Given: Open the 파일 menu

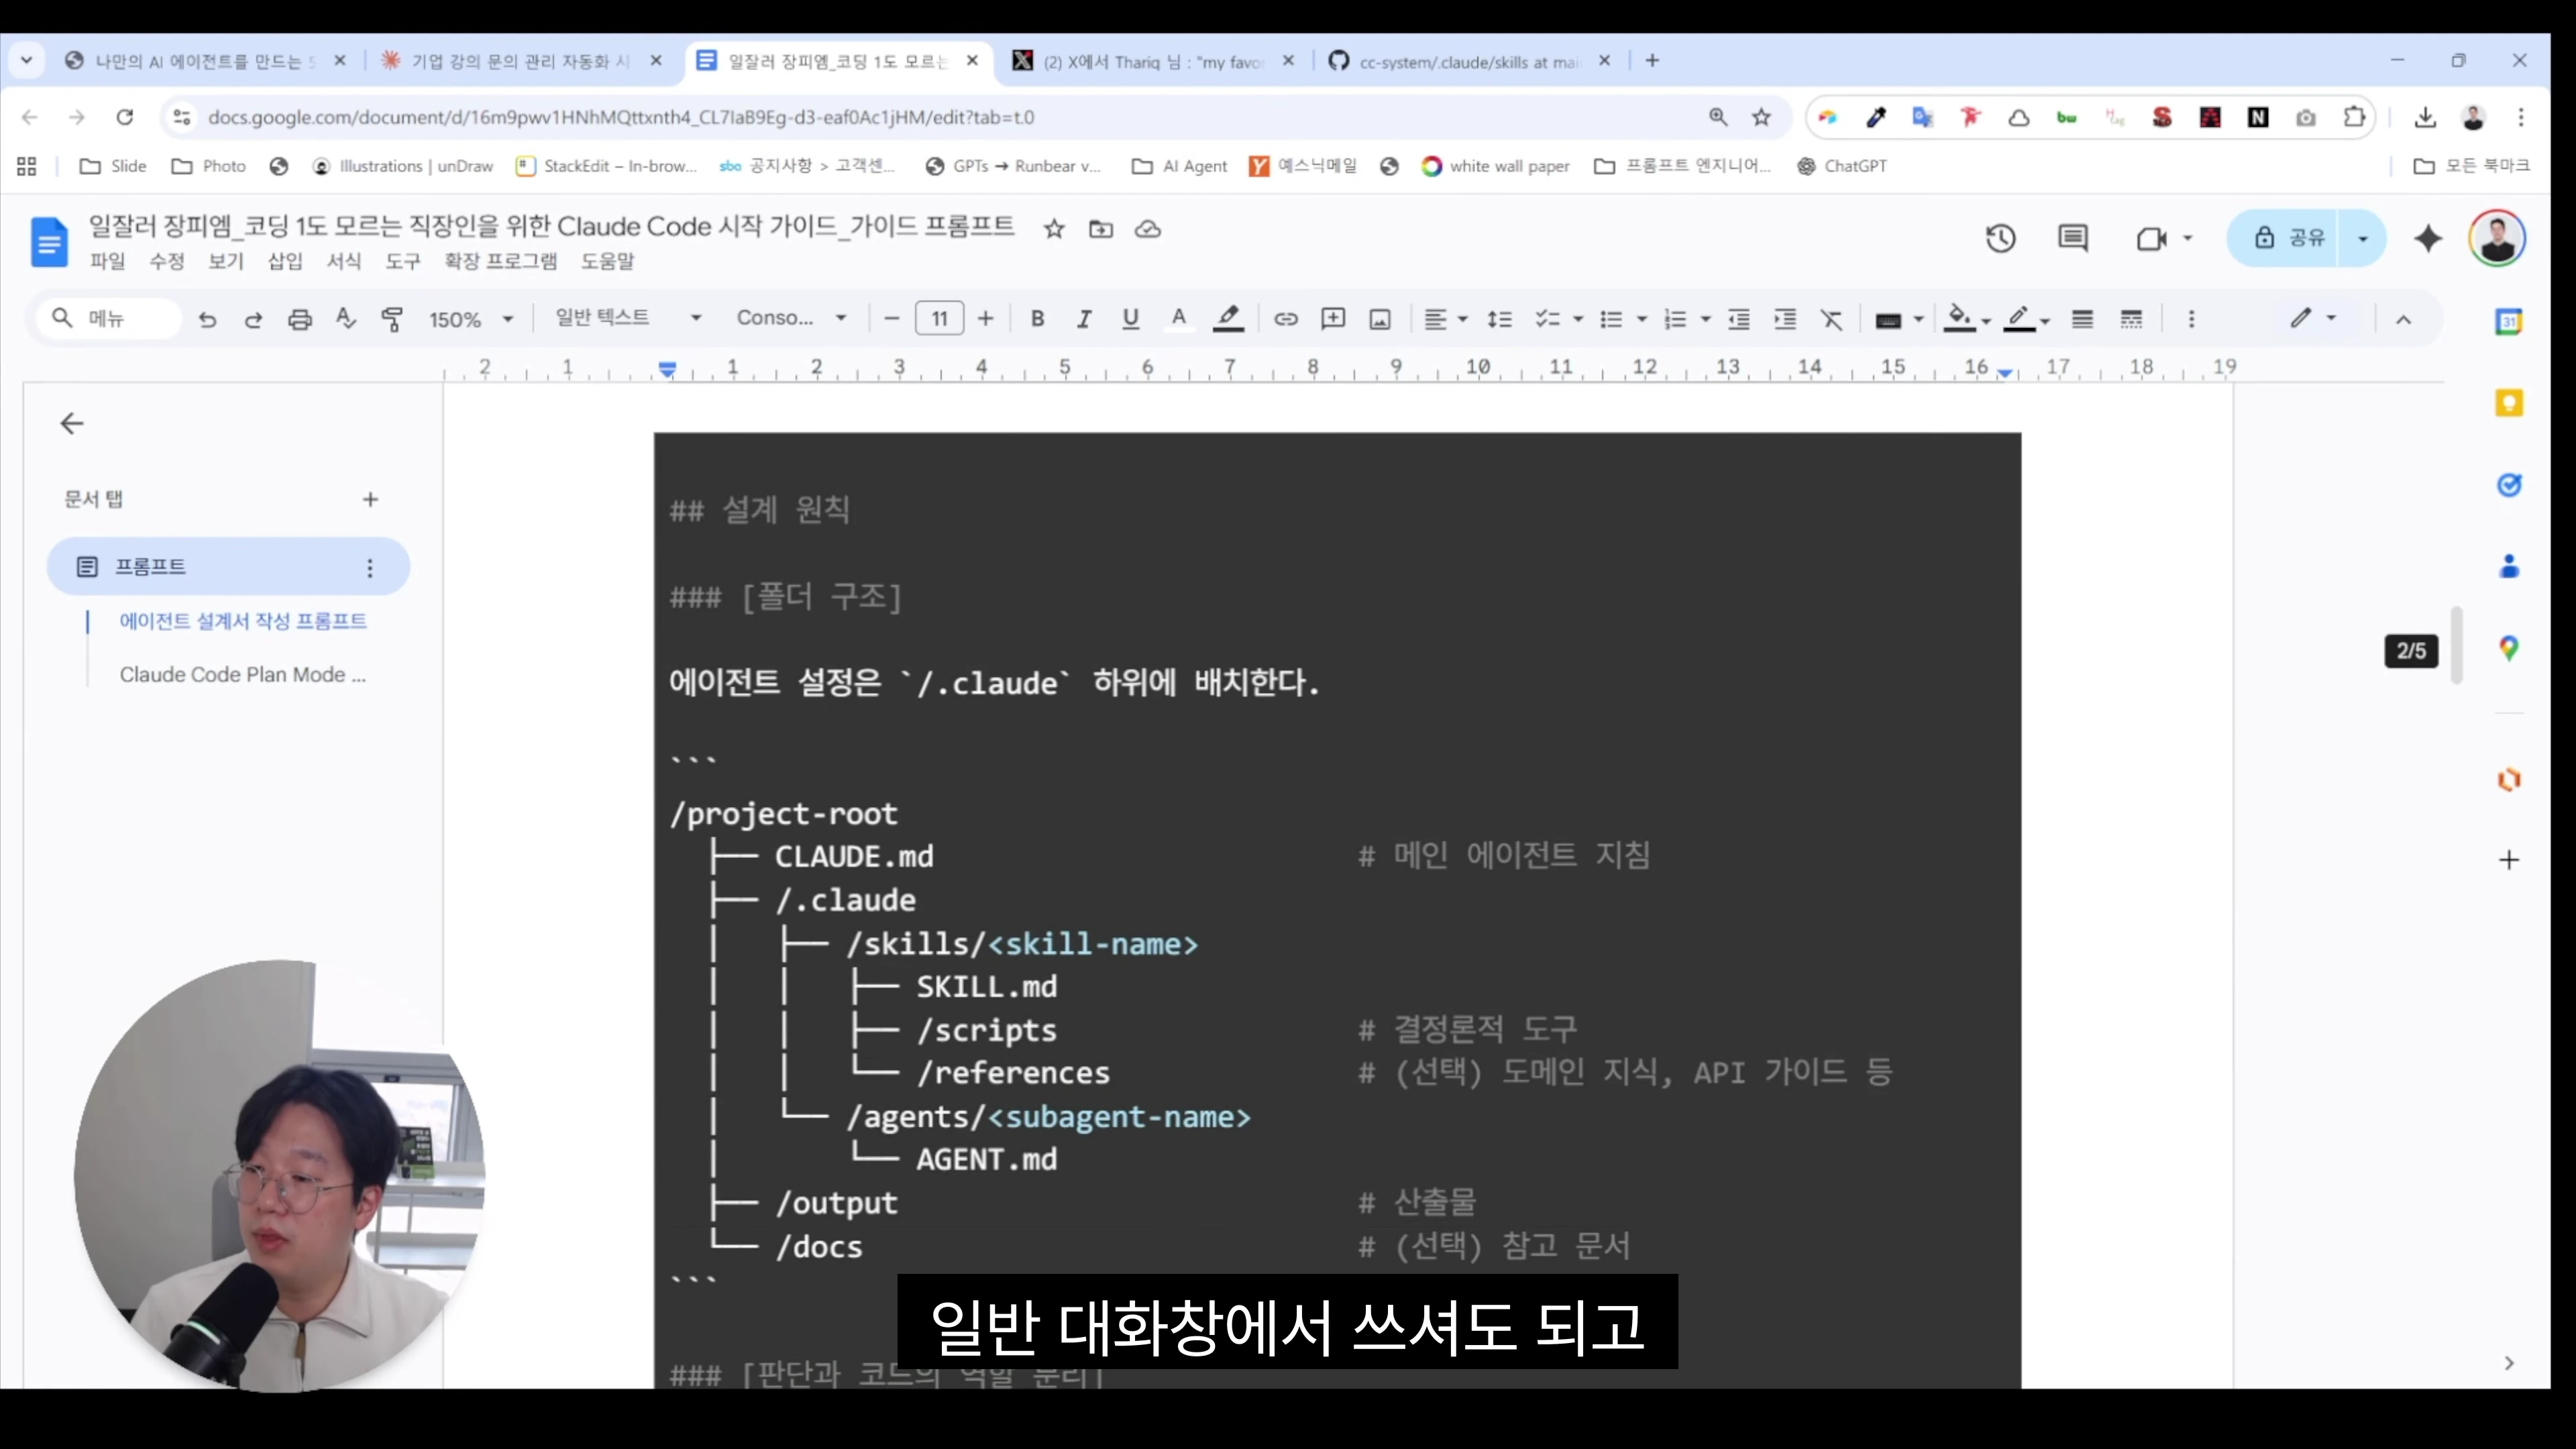Looking at the screenshot, I should point(107,262).
